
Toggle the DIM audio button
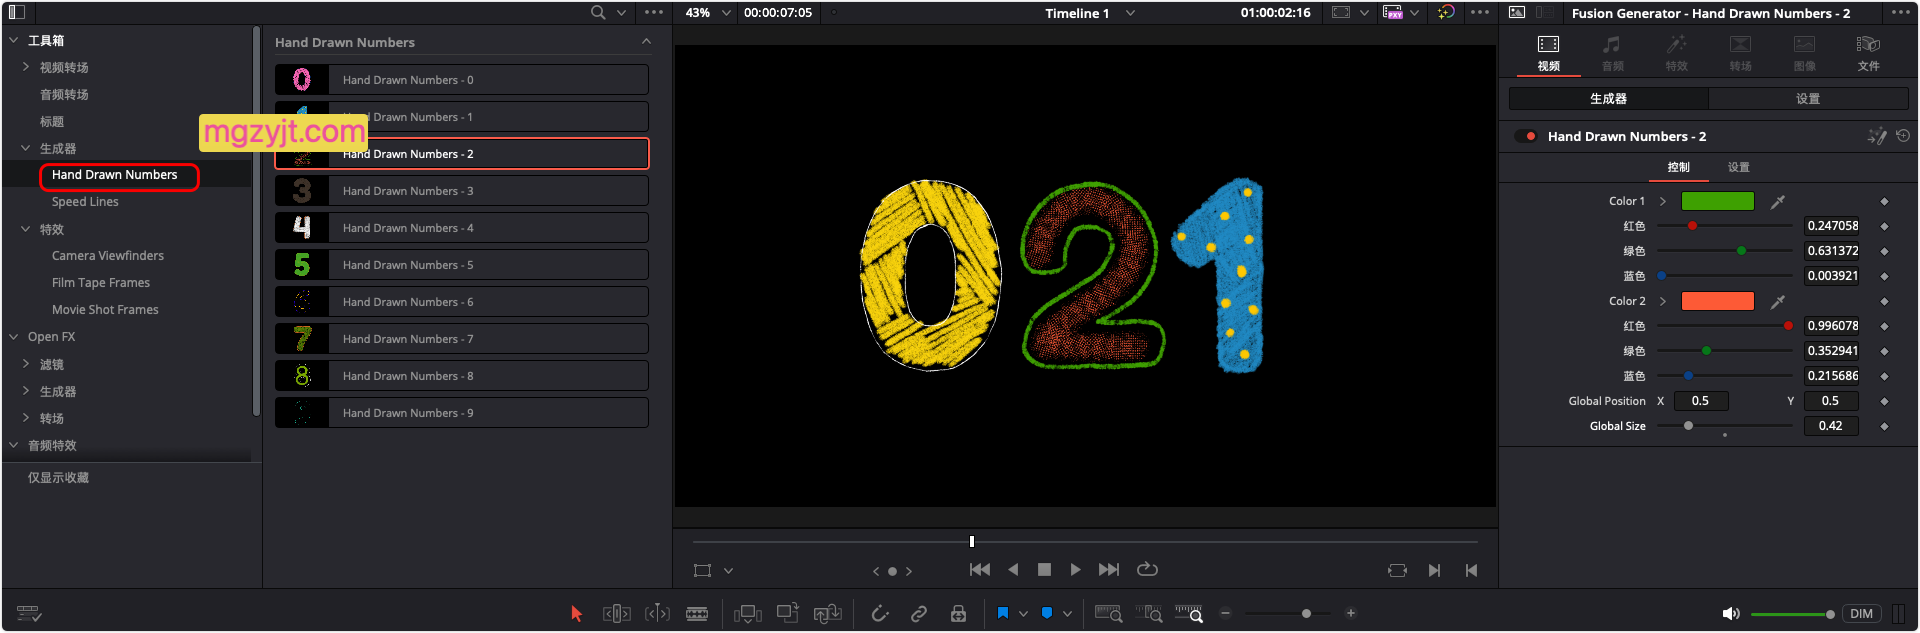point(1861,613)
